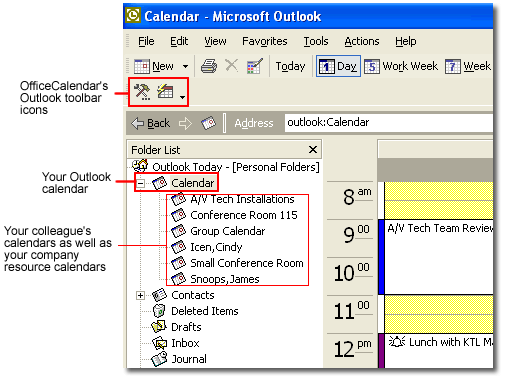Open the New button dropdown arrow
The image size is (505, 376).
click(x=185, y=67)
